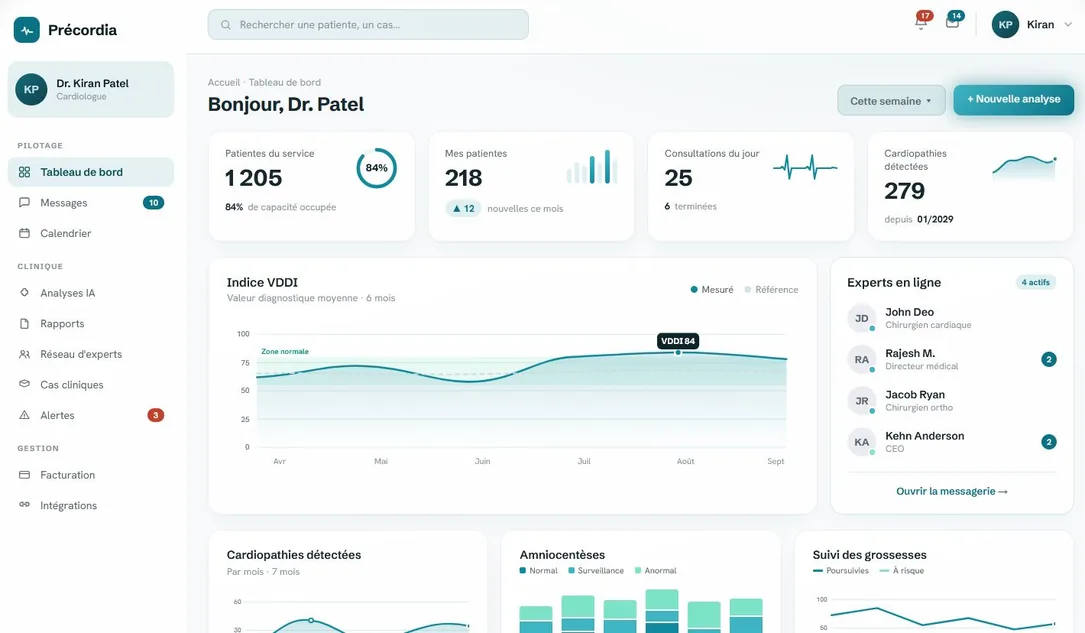Click the Dr. Kiran Patel sidebar avatar
Viewport: 1085px width, 633px height.
point(31,89)
